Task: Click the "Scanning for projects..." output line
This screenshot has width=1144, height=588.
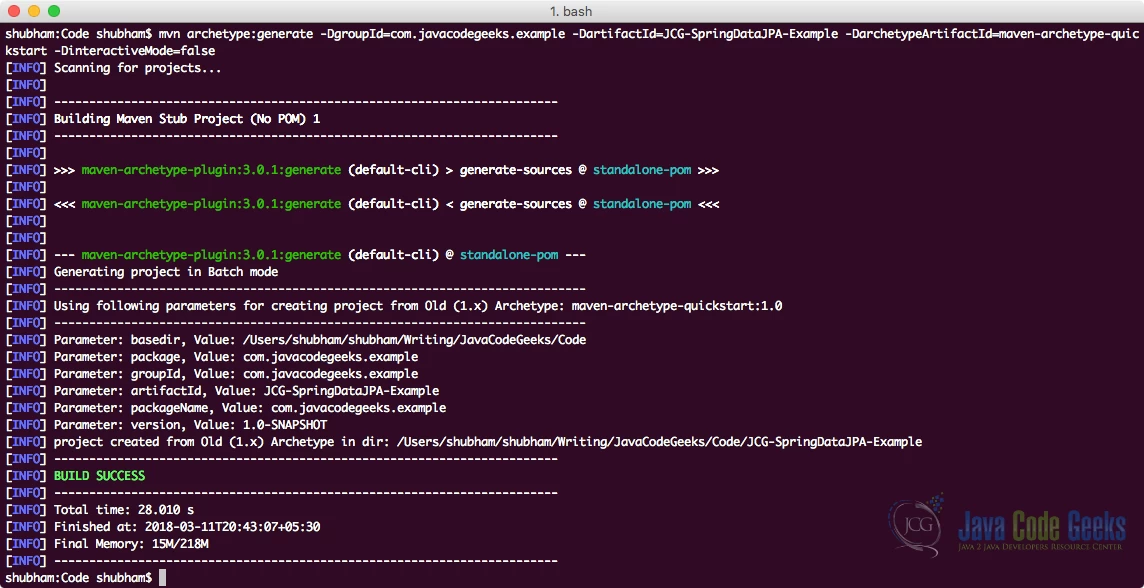Action: point(137,69)
